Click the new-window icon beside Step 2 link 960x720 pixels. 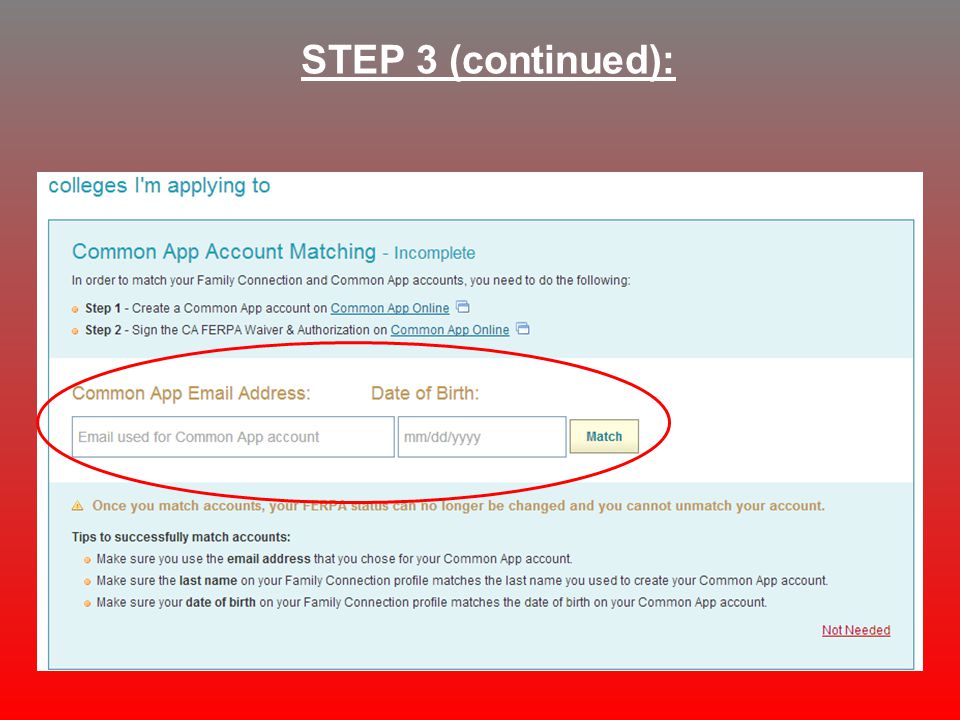pos(523,328)
